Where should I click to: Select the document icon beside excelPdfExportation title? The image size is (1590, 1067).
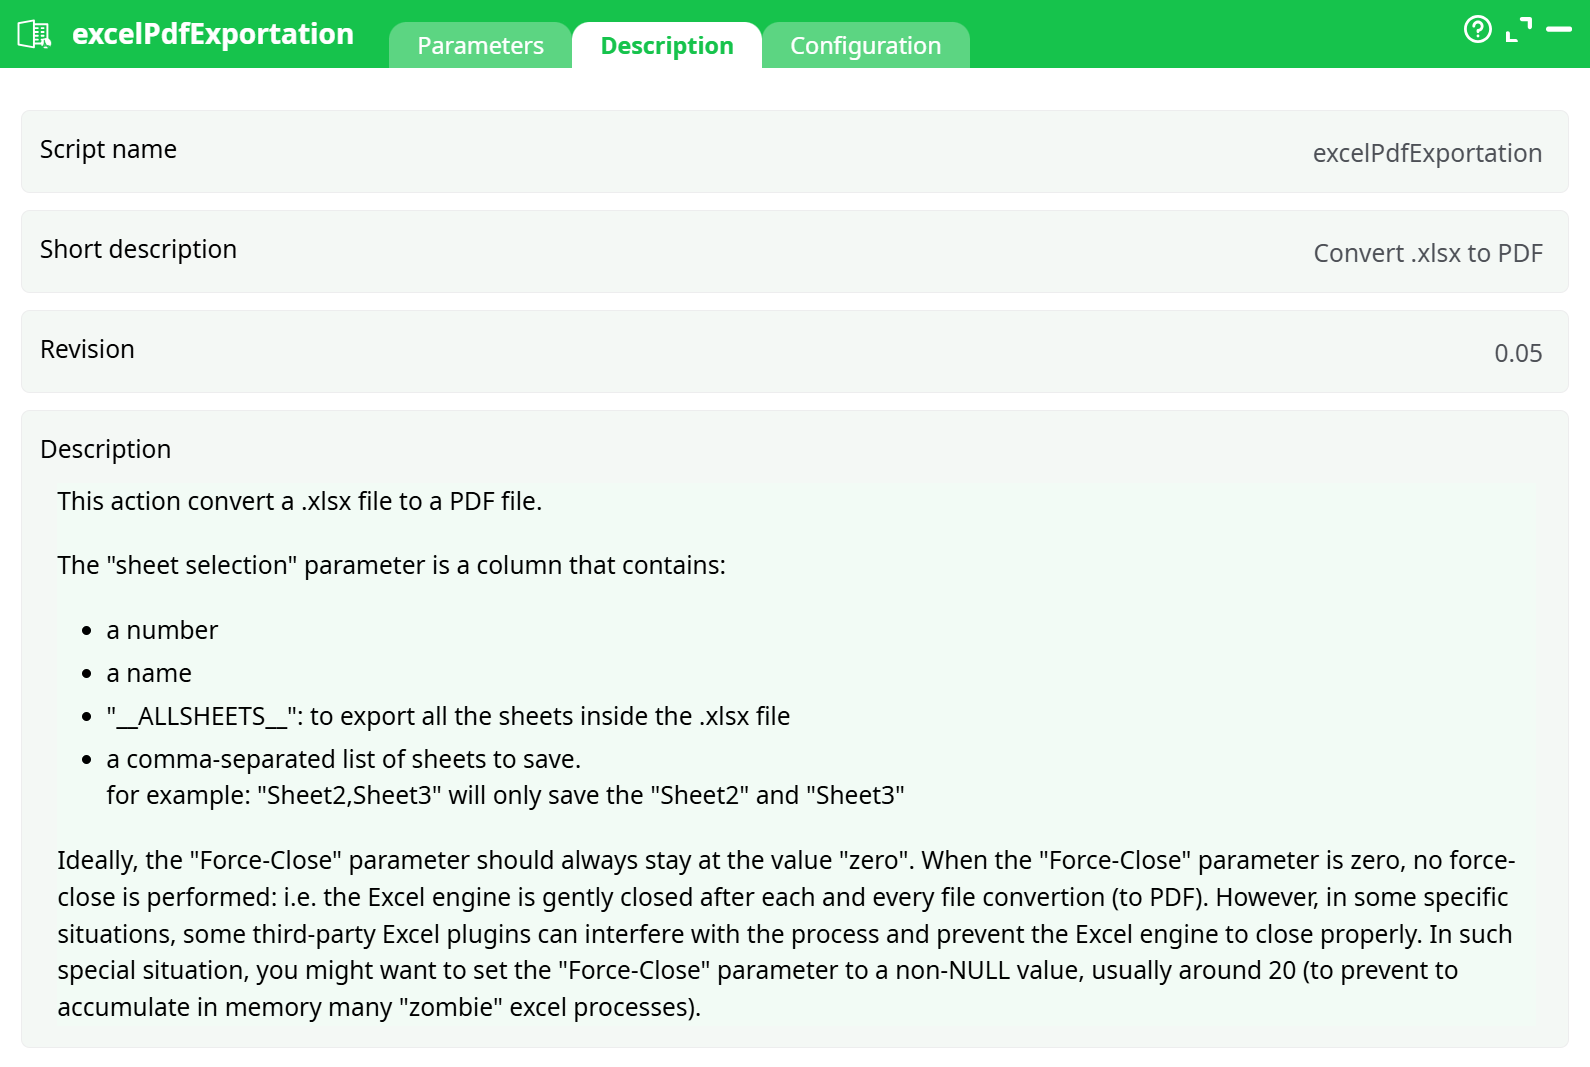(x=35, y=33)
